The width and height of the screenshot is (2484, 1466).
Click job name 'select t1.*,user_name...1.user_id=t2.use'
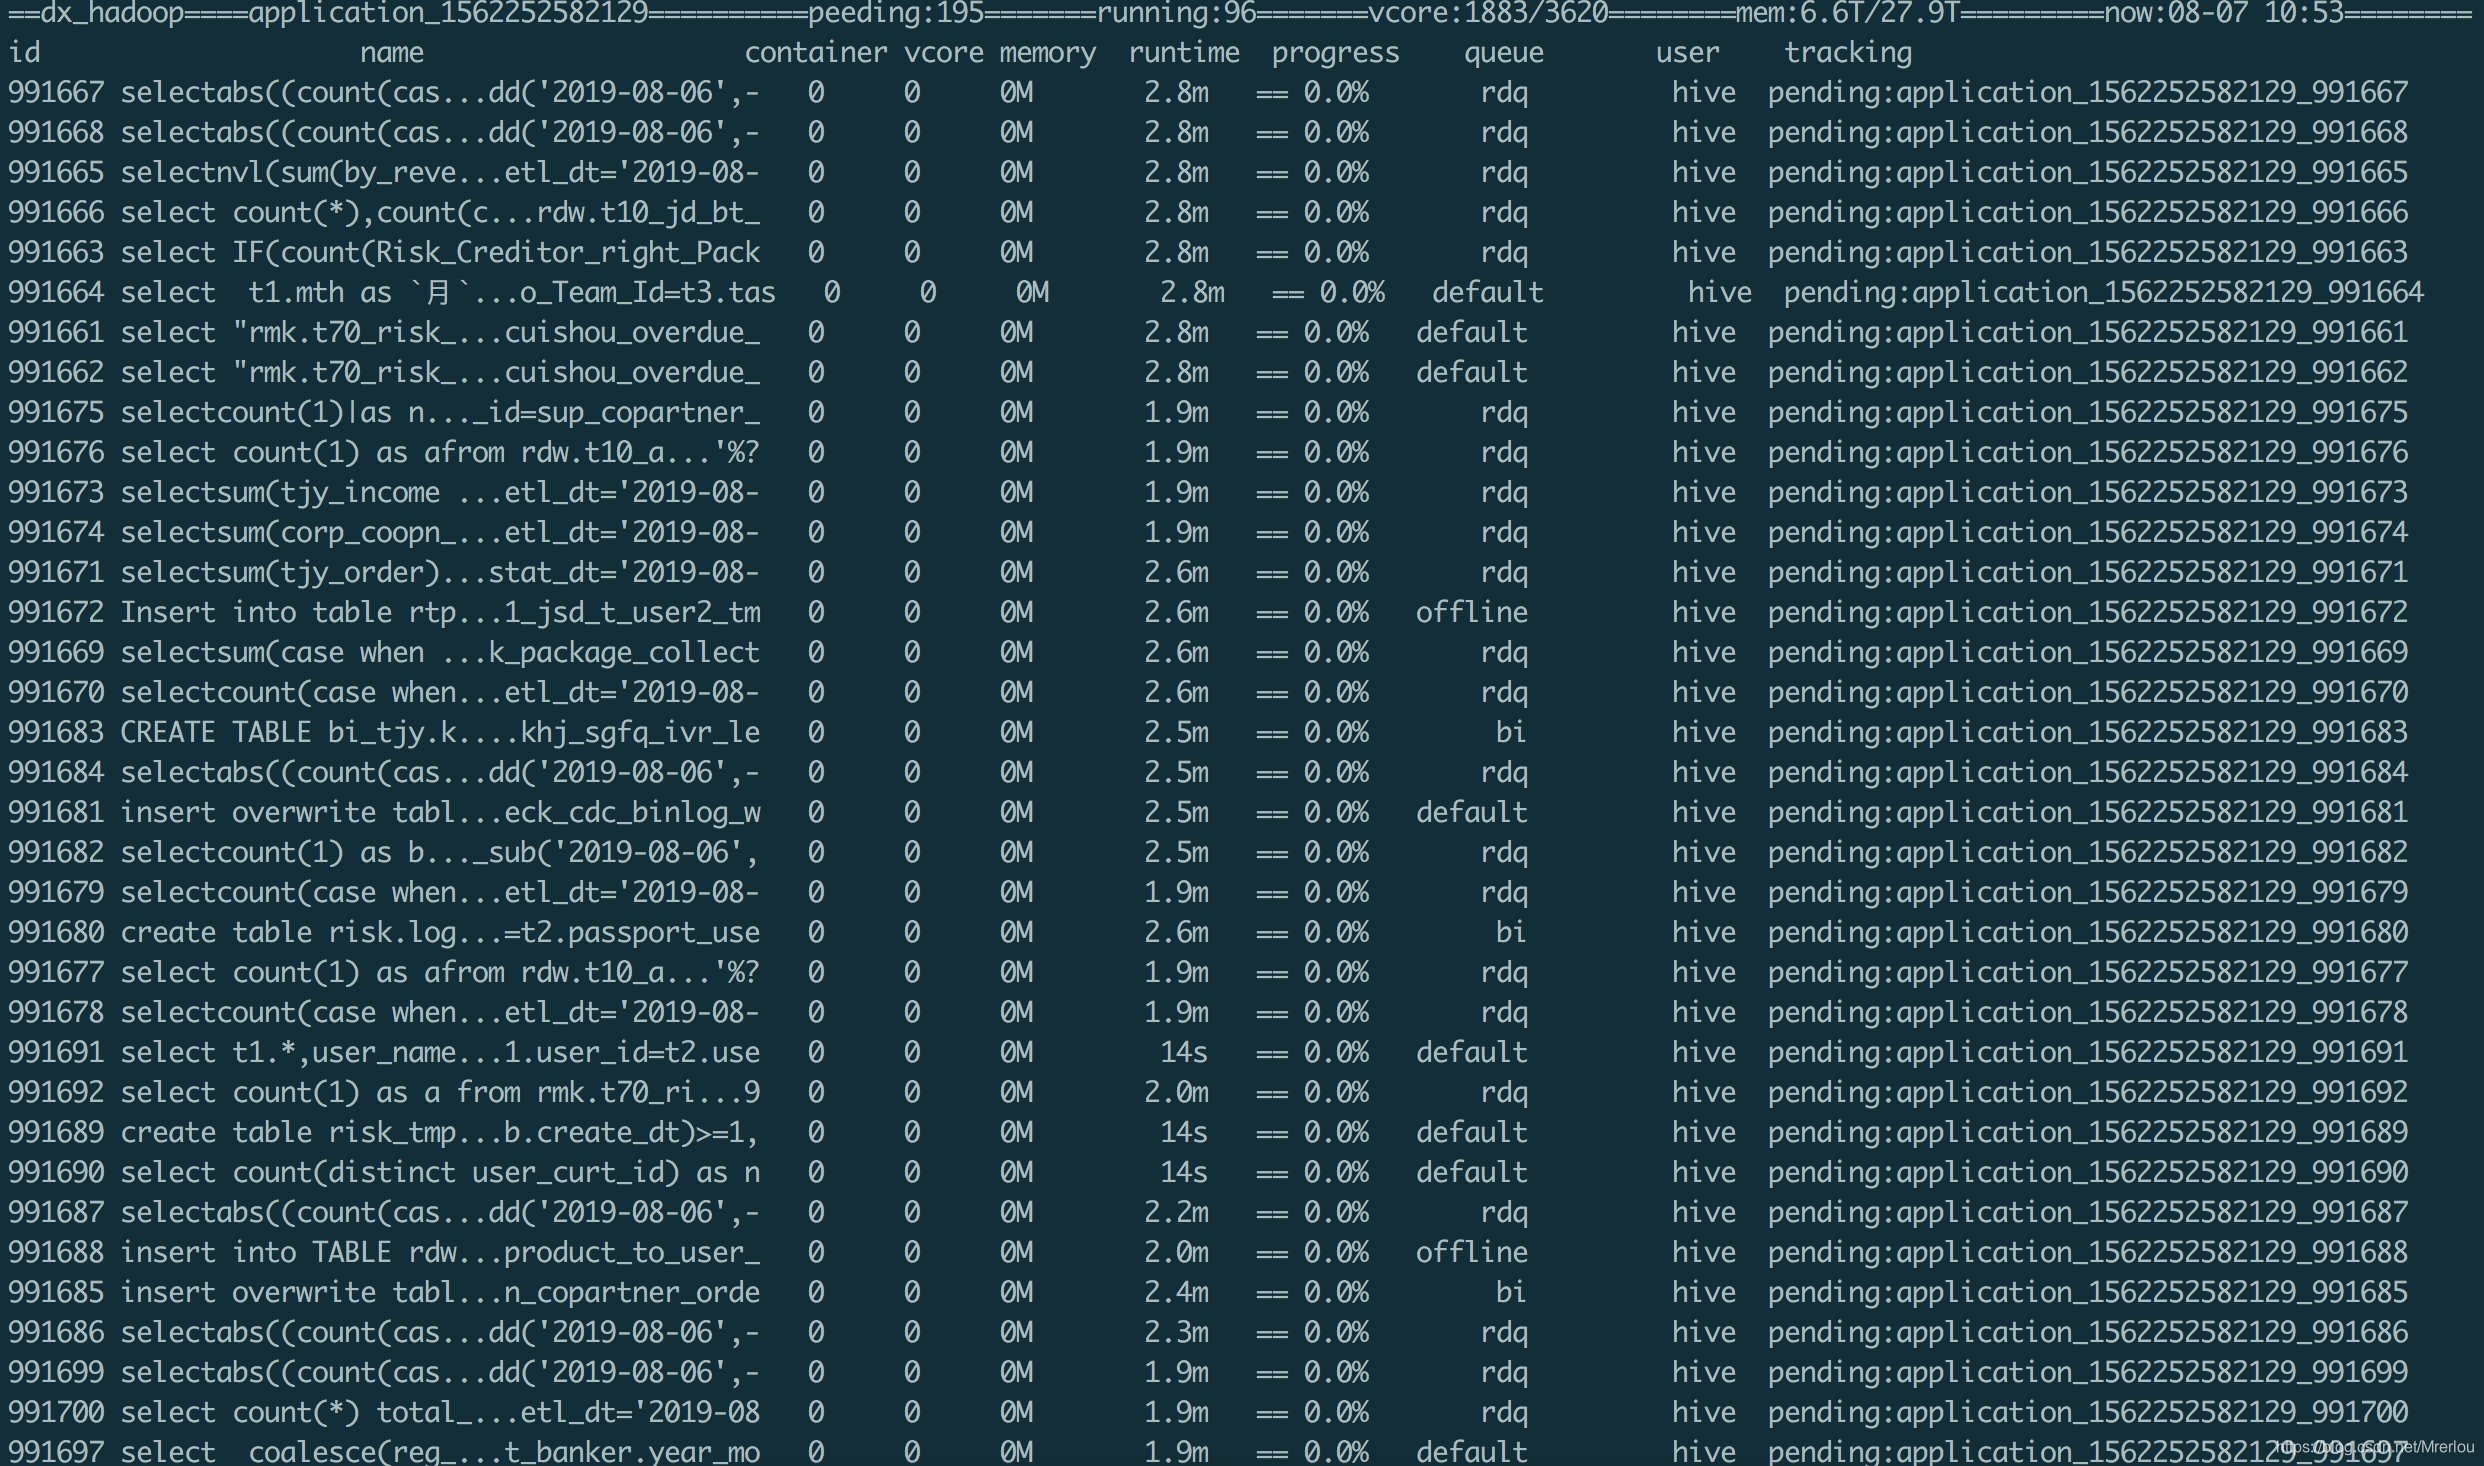(x=440, y=1052)
